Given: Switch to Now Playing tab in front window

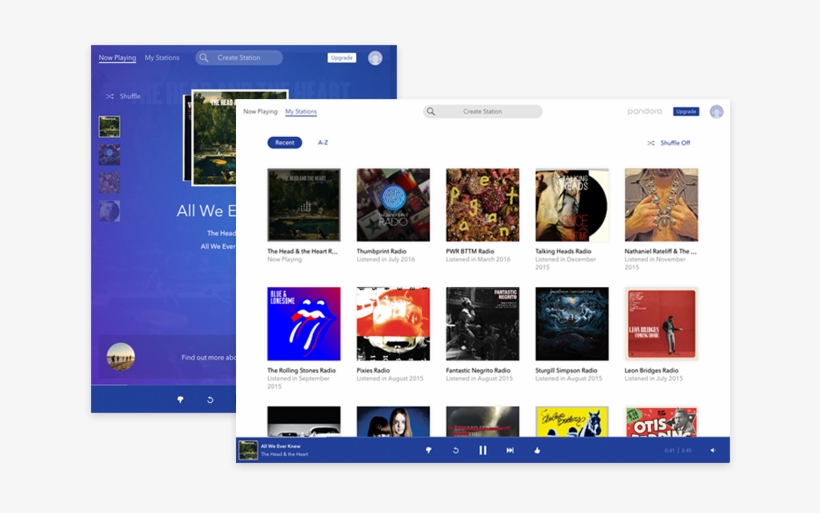Looking at the screenshot, I should 260,111.
